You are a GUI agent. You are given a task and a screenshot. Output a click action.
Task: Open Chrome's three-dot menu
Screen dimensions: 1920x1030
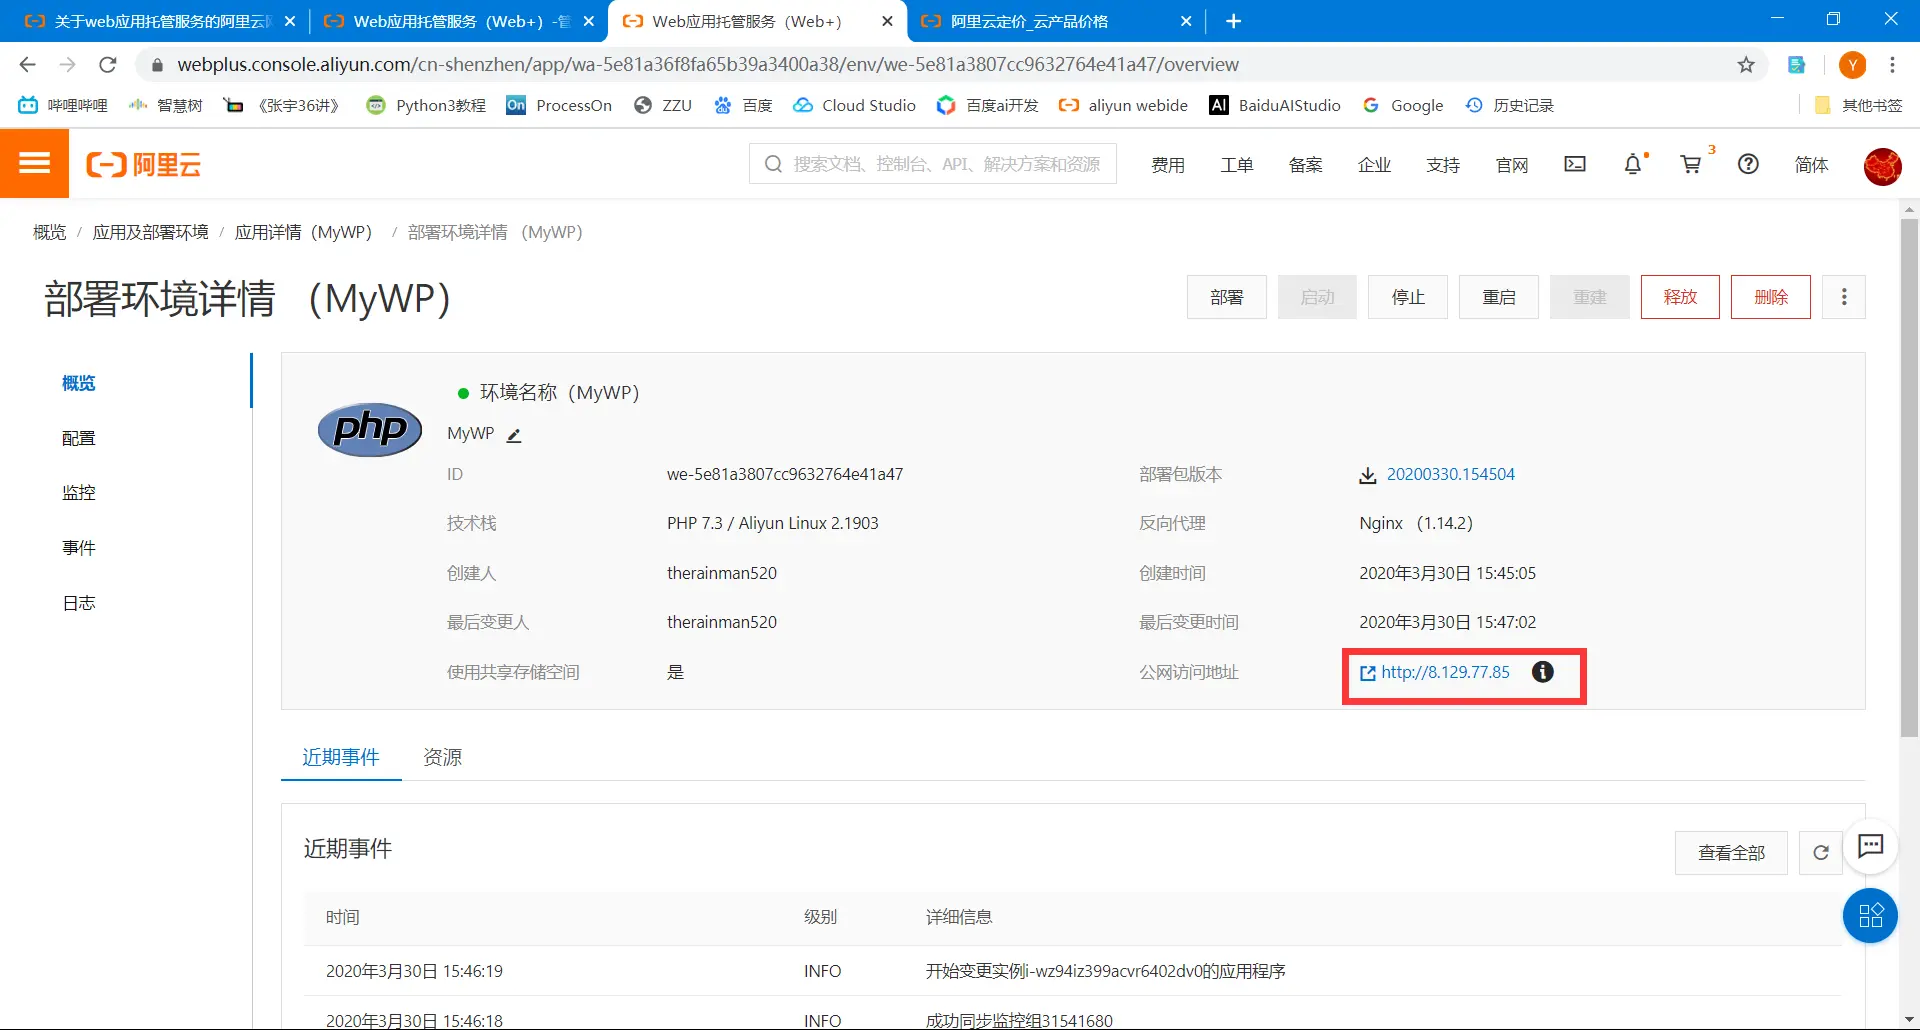click(x=1892, y=65)
